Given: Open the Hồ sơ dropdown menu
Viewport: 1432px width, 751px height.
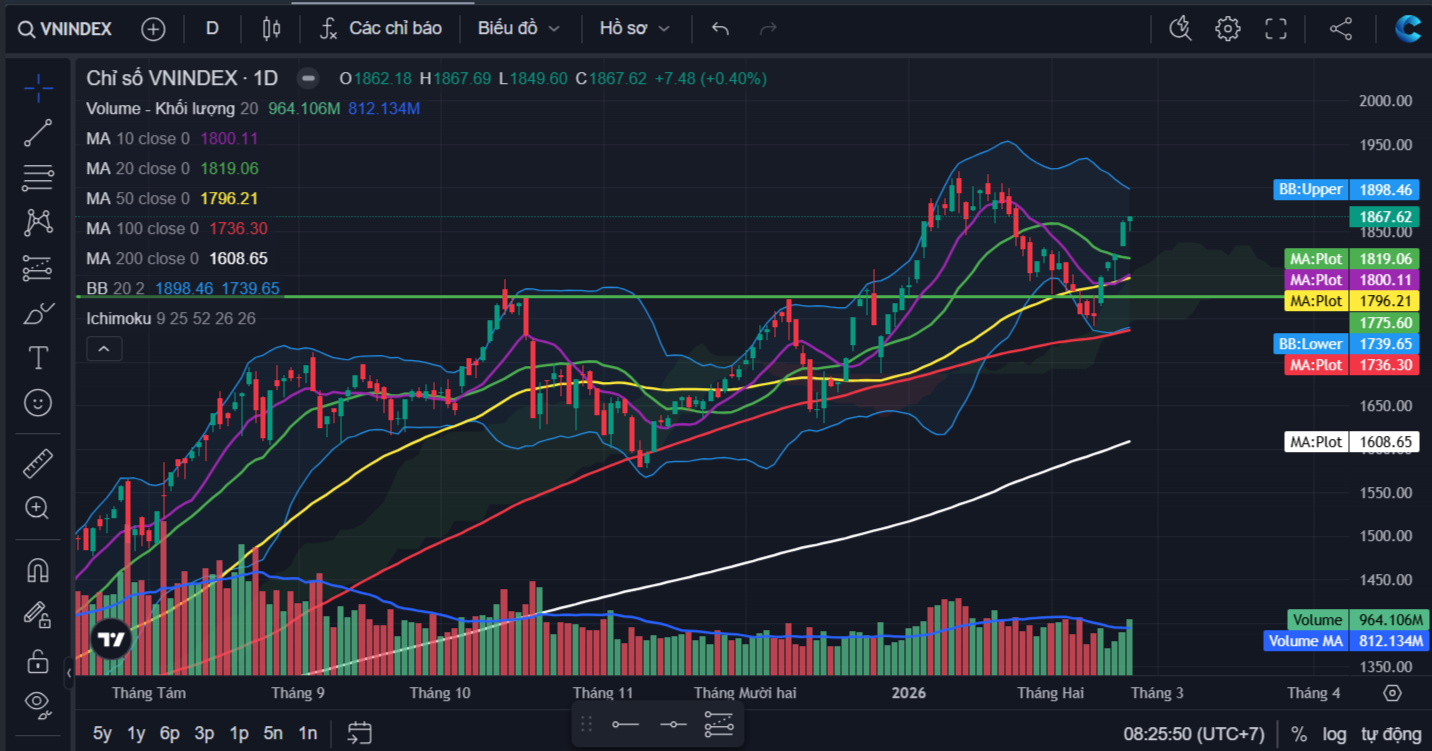Looking at the screenshot, I should point(634,29).
